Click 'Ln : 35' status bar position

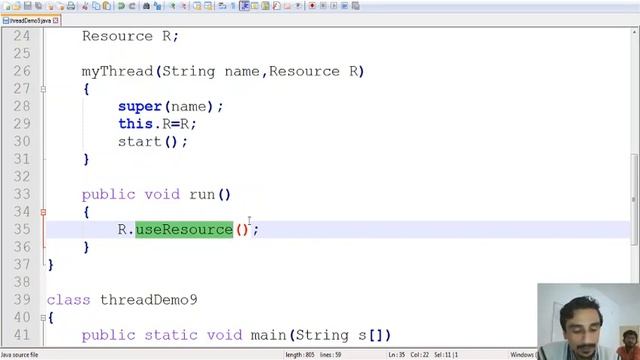396,355
